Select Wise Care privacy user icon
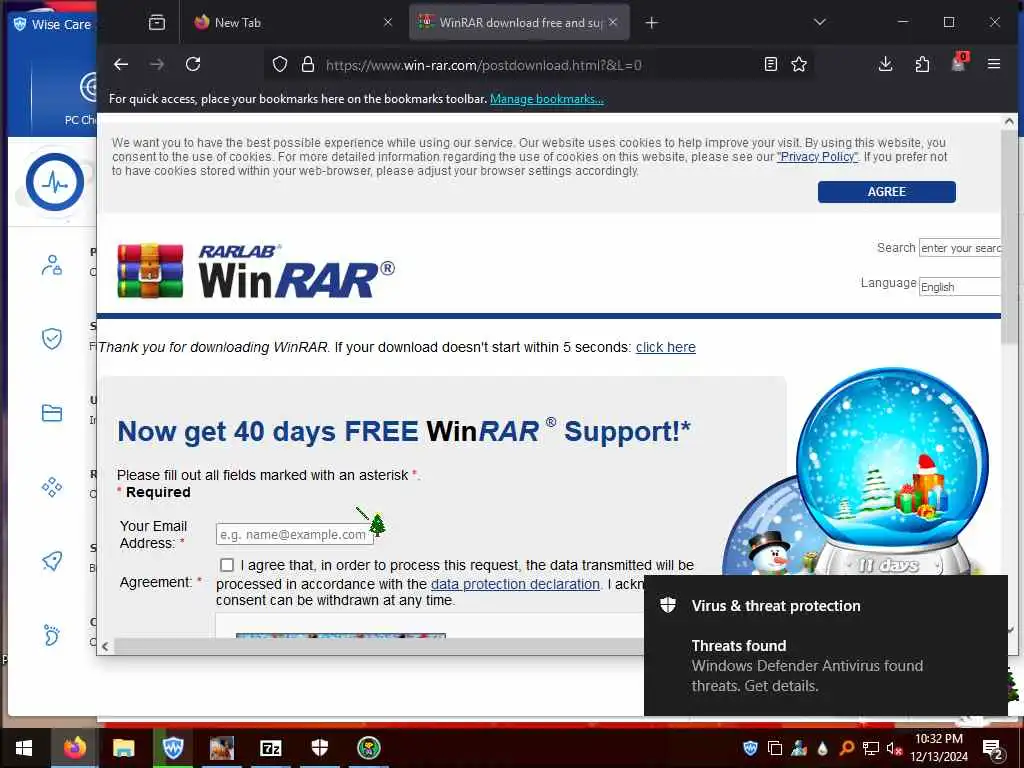1024x768 pixels. point(52,265)
